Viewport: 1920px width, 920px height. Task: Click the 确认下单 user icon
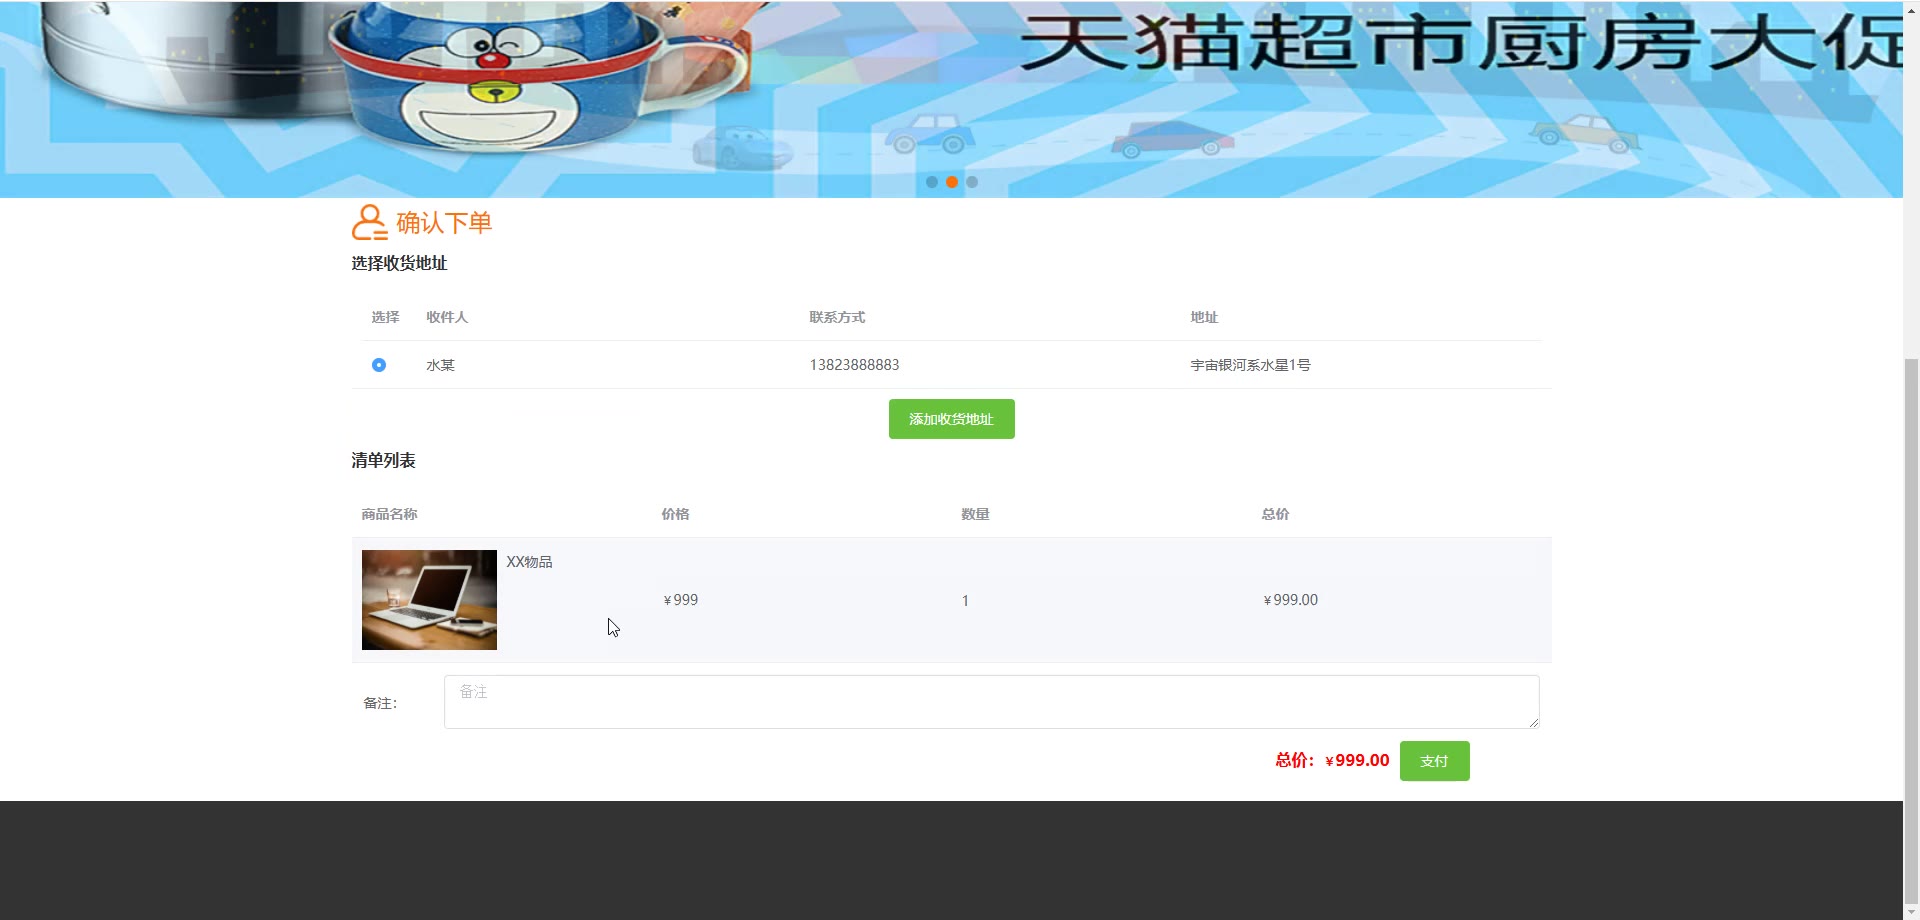point(369,222)
